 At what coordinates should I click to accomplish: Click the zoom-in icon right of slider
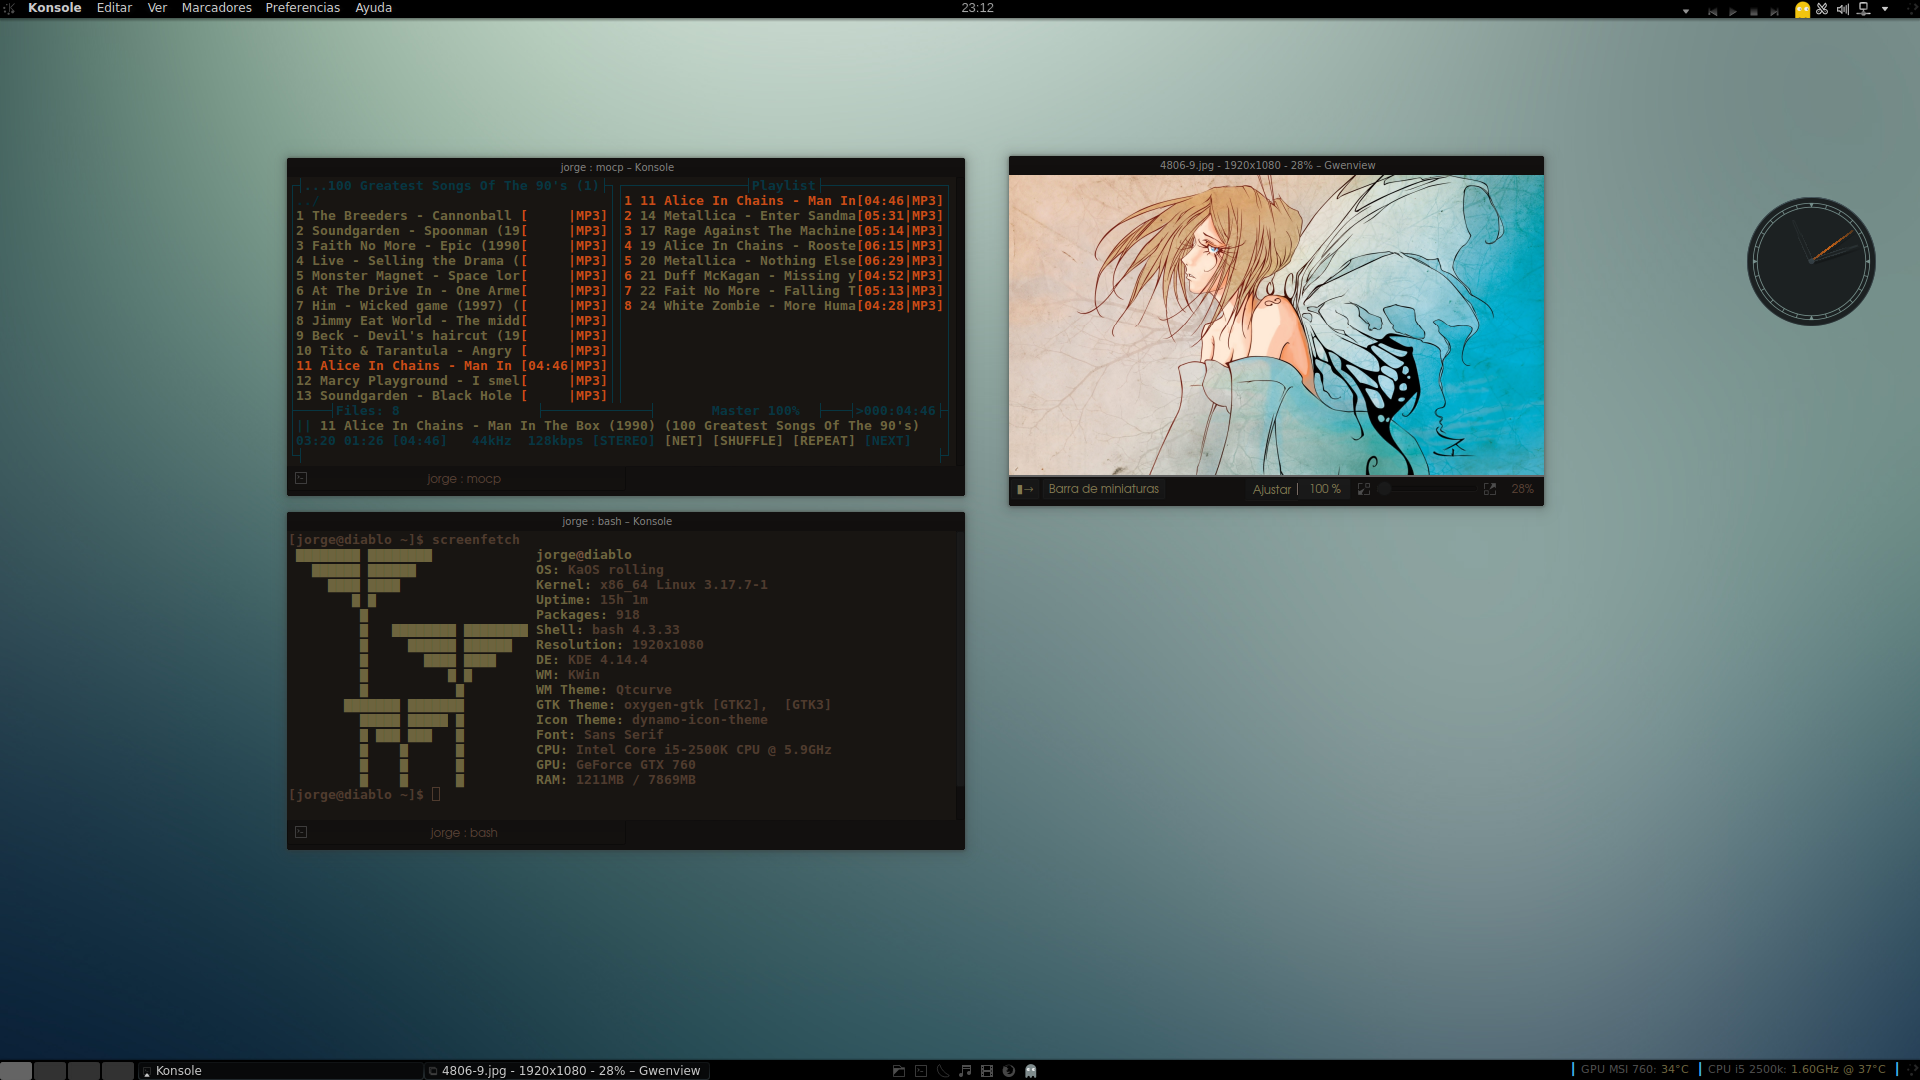click(1490, 489)
